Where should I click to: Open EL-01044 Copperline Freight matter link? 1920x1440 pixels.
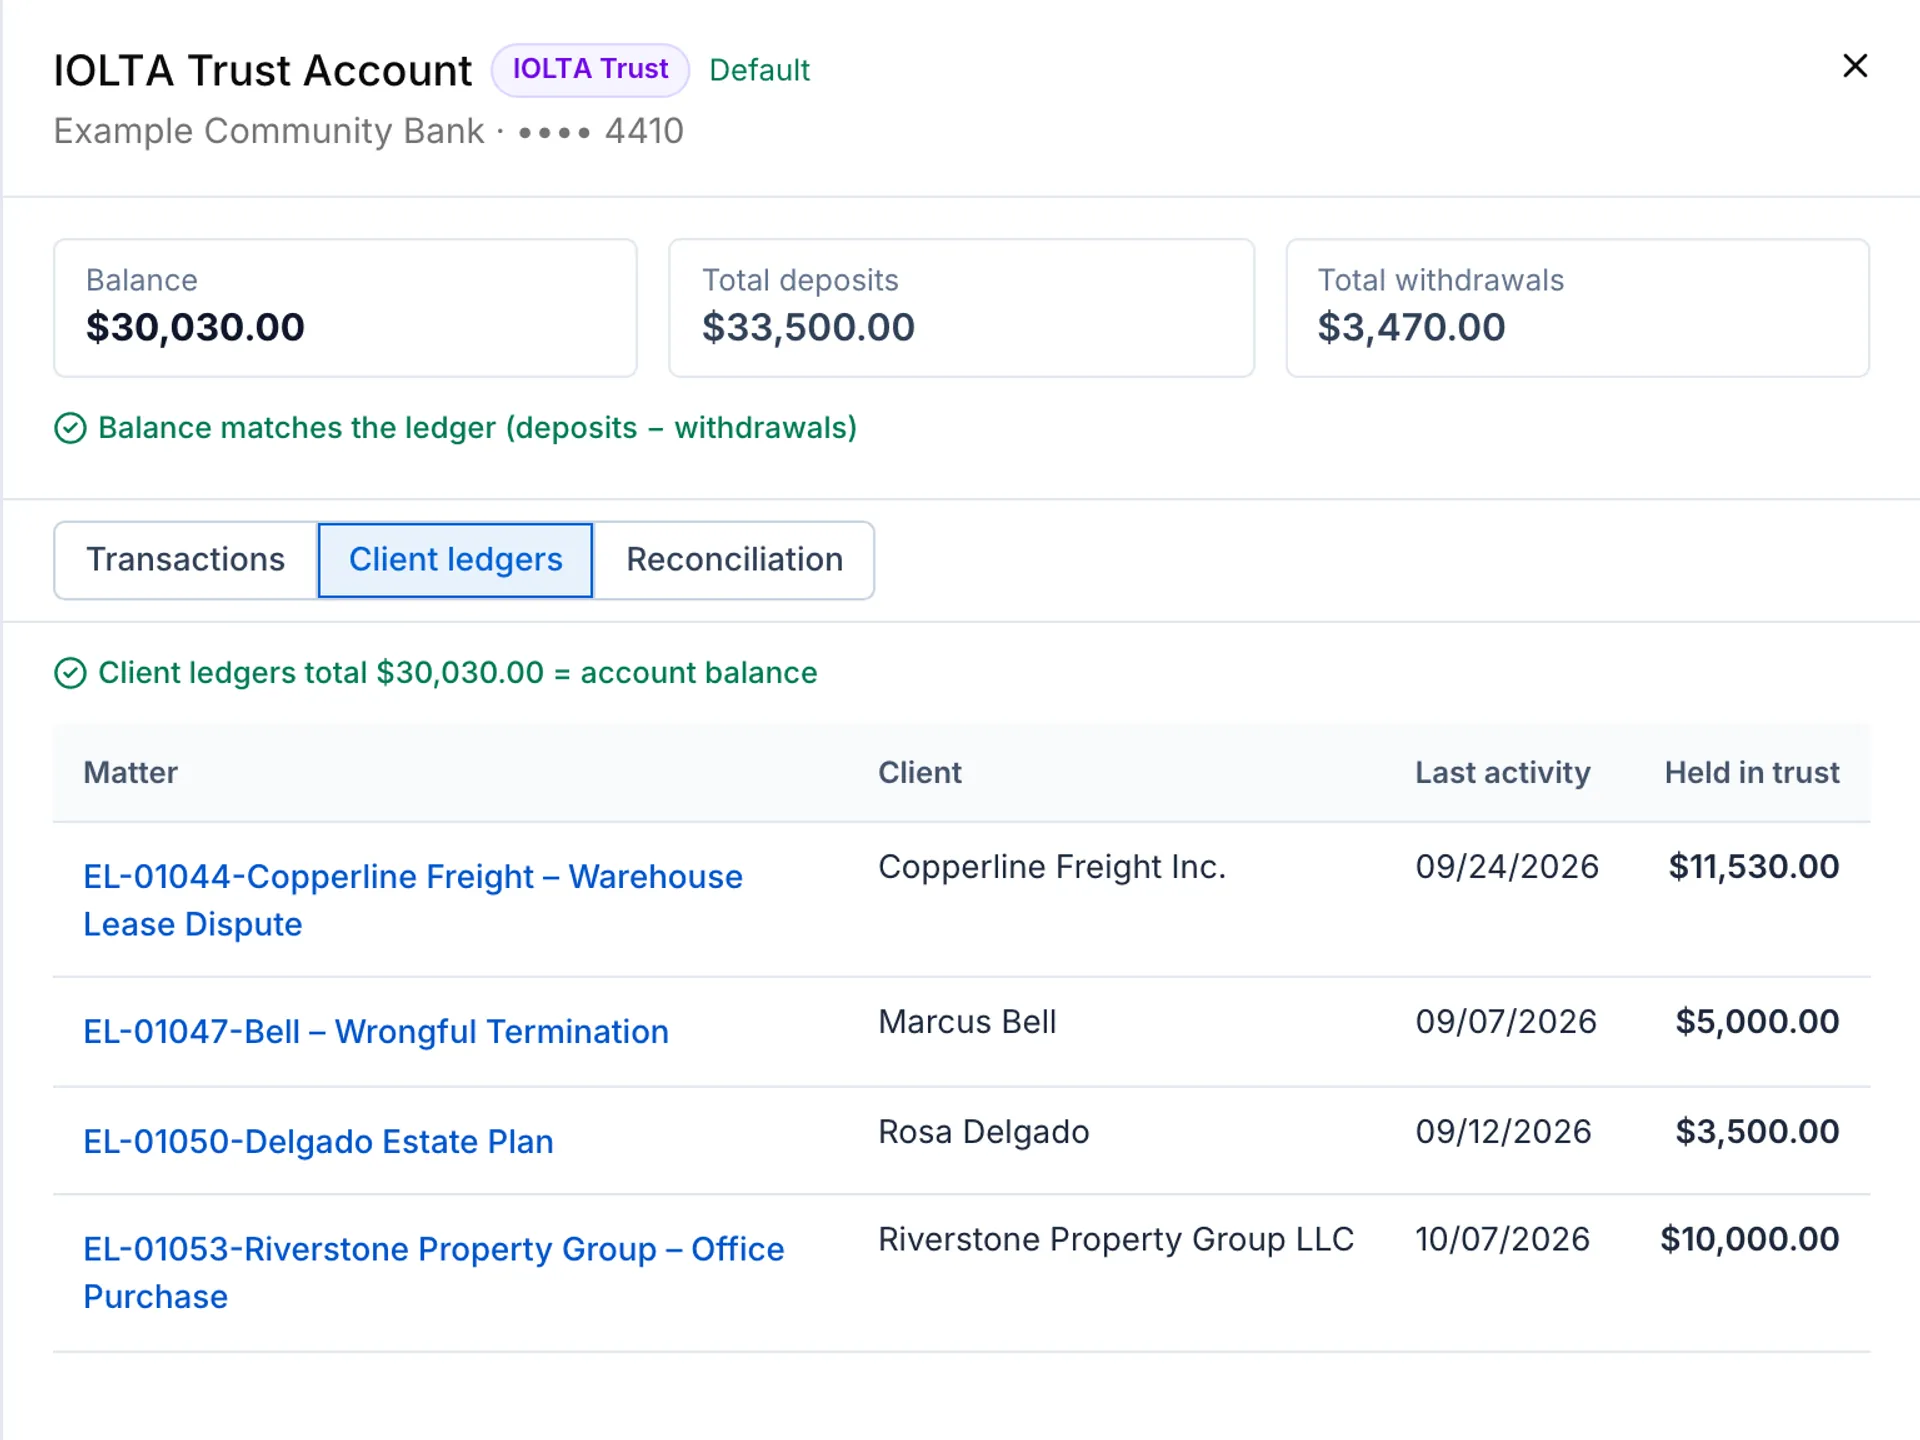click(412, 900)
